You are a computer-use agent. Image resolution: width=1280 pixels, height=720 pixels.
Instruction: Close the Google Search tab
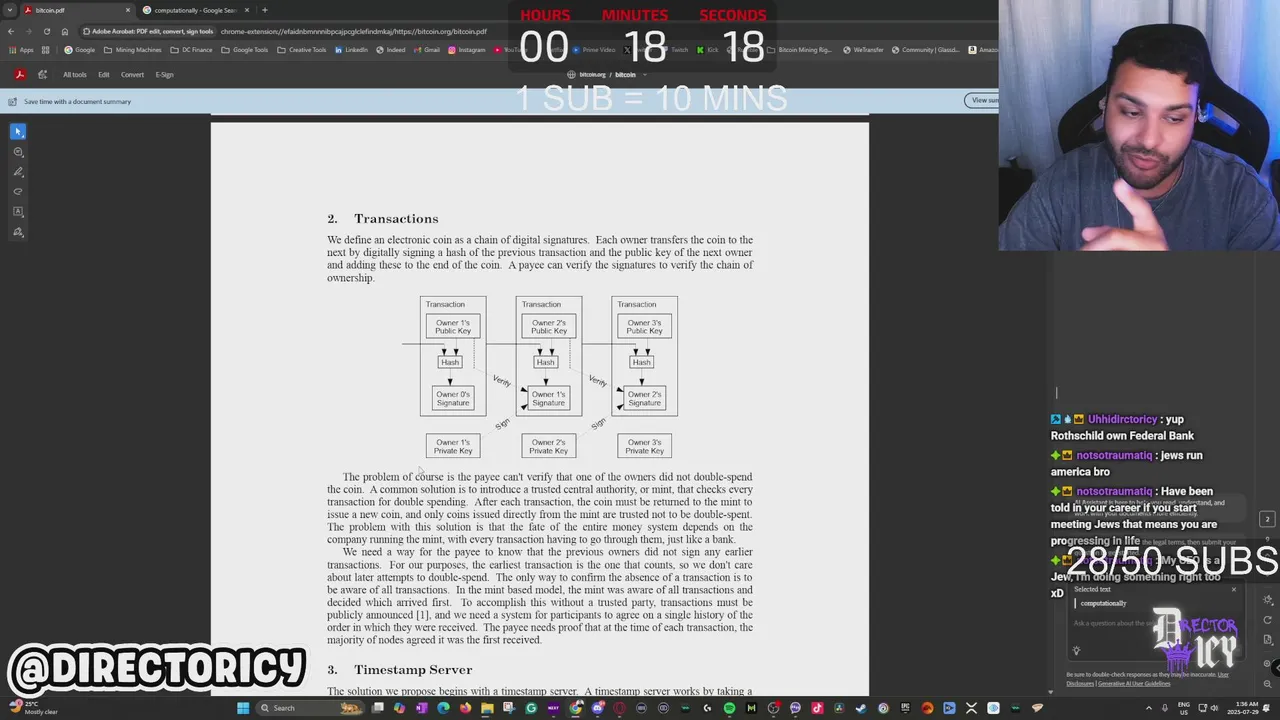pyautogui.click(x=246, y=10)
